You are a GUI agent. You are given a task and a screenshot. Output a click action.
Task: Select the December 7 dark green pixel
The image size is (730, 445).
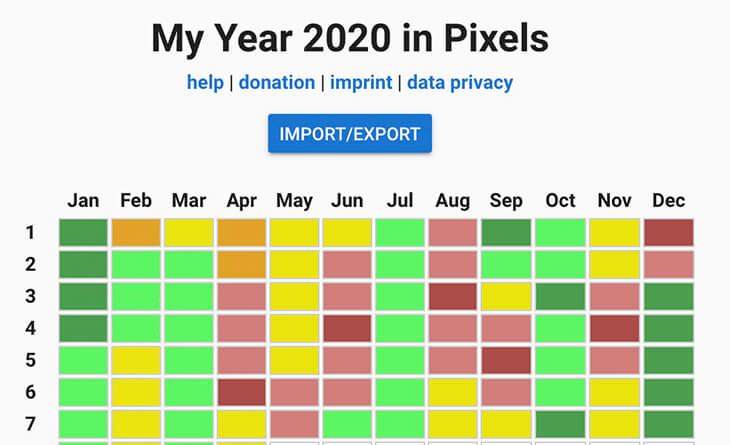pyautogui.click(x=669, y=424)
